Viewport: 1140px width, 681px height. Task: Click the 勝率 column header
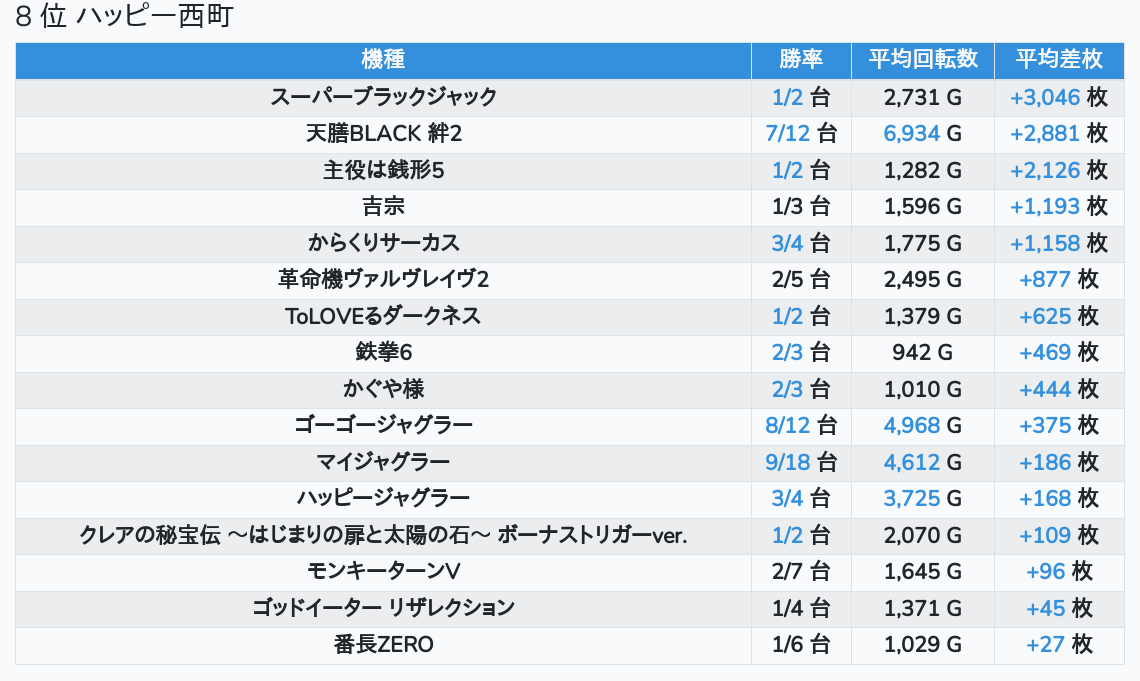[x=801, y=60]
